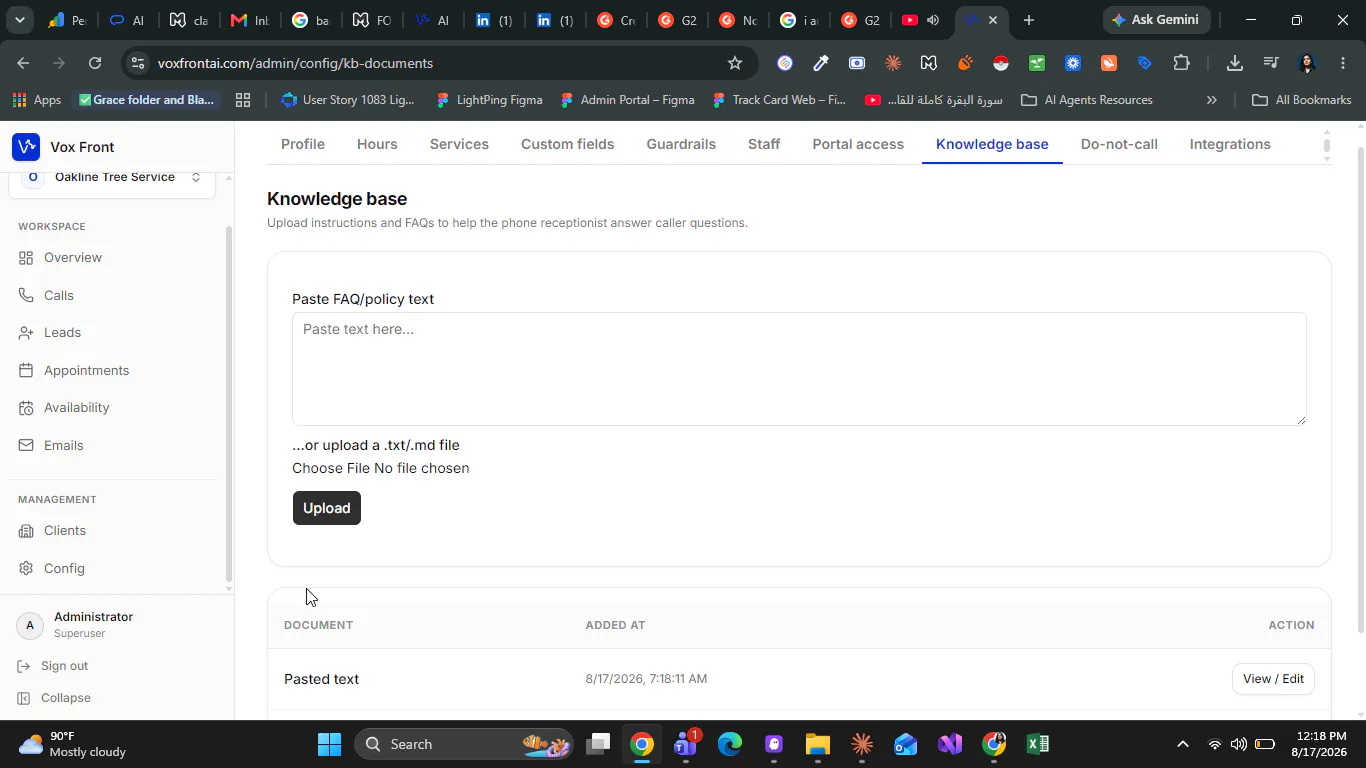Switch to the Services tab
The width and height of the screenshot is (1366, 768).
click(459, 144)
